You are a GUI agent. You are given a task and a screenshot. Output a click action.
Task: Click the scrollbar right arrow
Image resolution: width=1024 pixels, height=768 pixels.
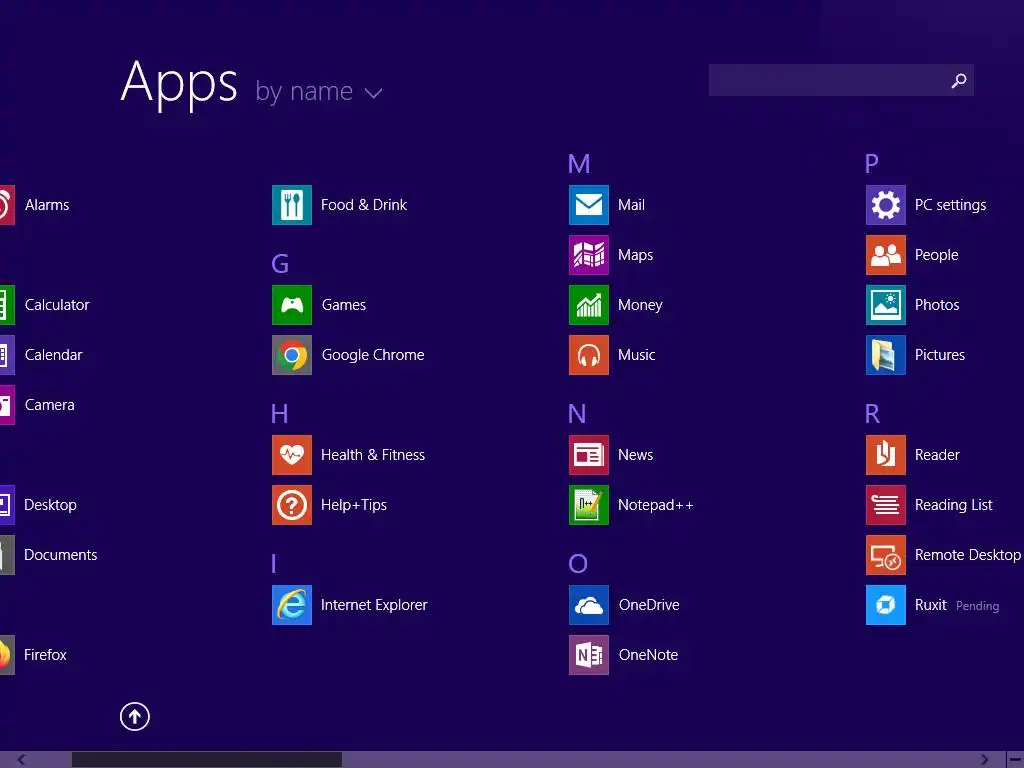pos(984,760)
